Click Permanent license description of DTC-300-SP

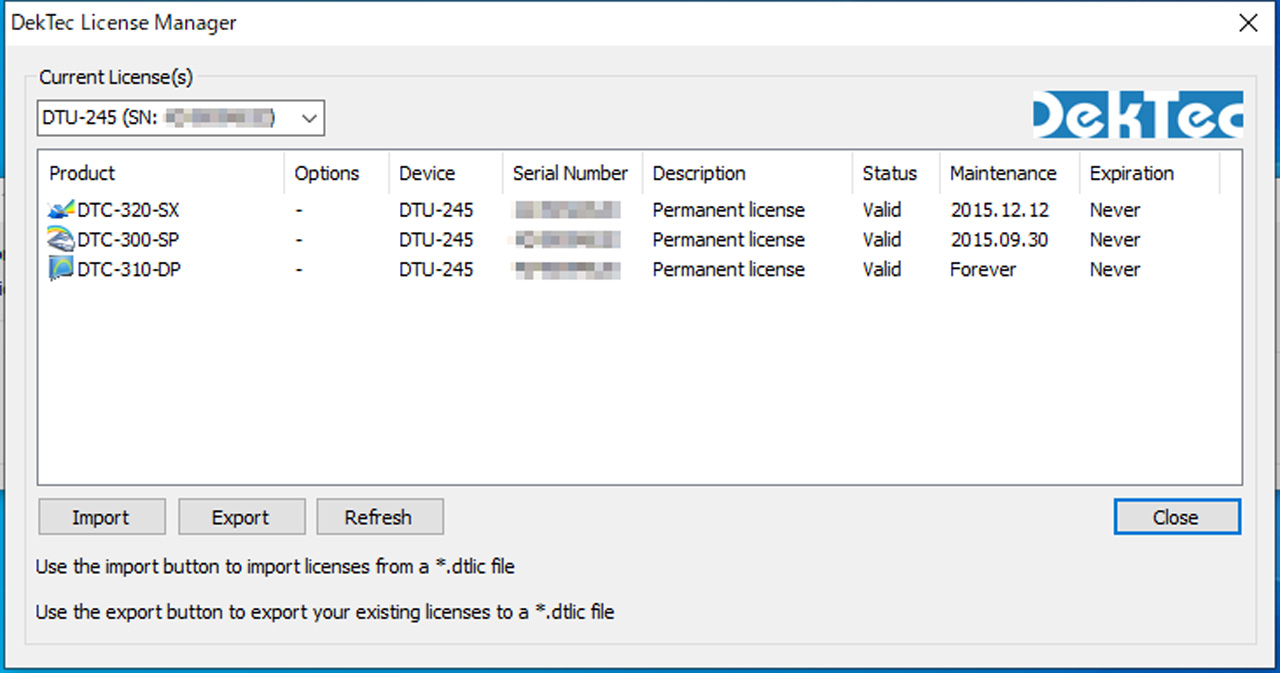(x=729, y=240)
